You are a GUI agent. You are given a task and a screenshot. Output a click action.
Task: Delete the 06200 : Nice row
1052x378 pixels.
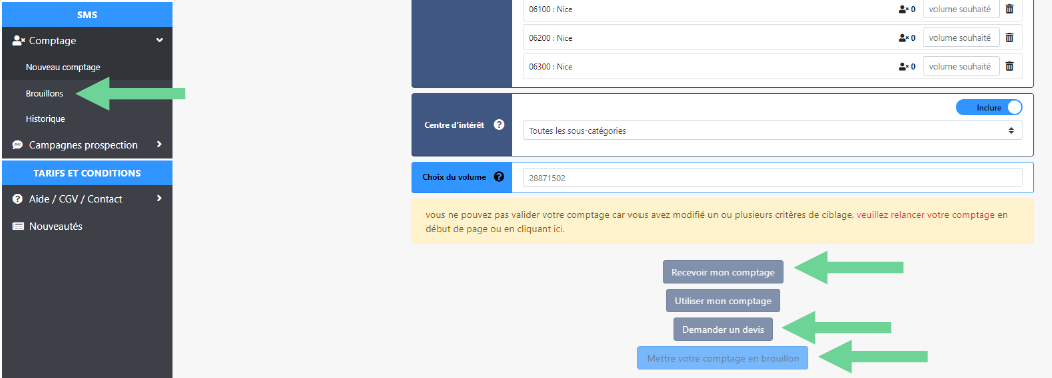click(x=1009, y=38)
